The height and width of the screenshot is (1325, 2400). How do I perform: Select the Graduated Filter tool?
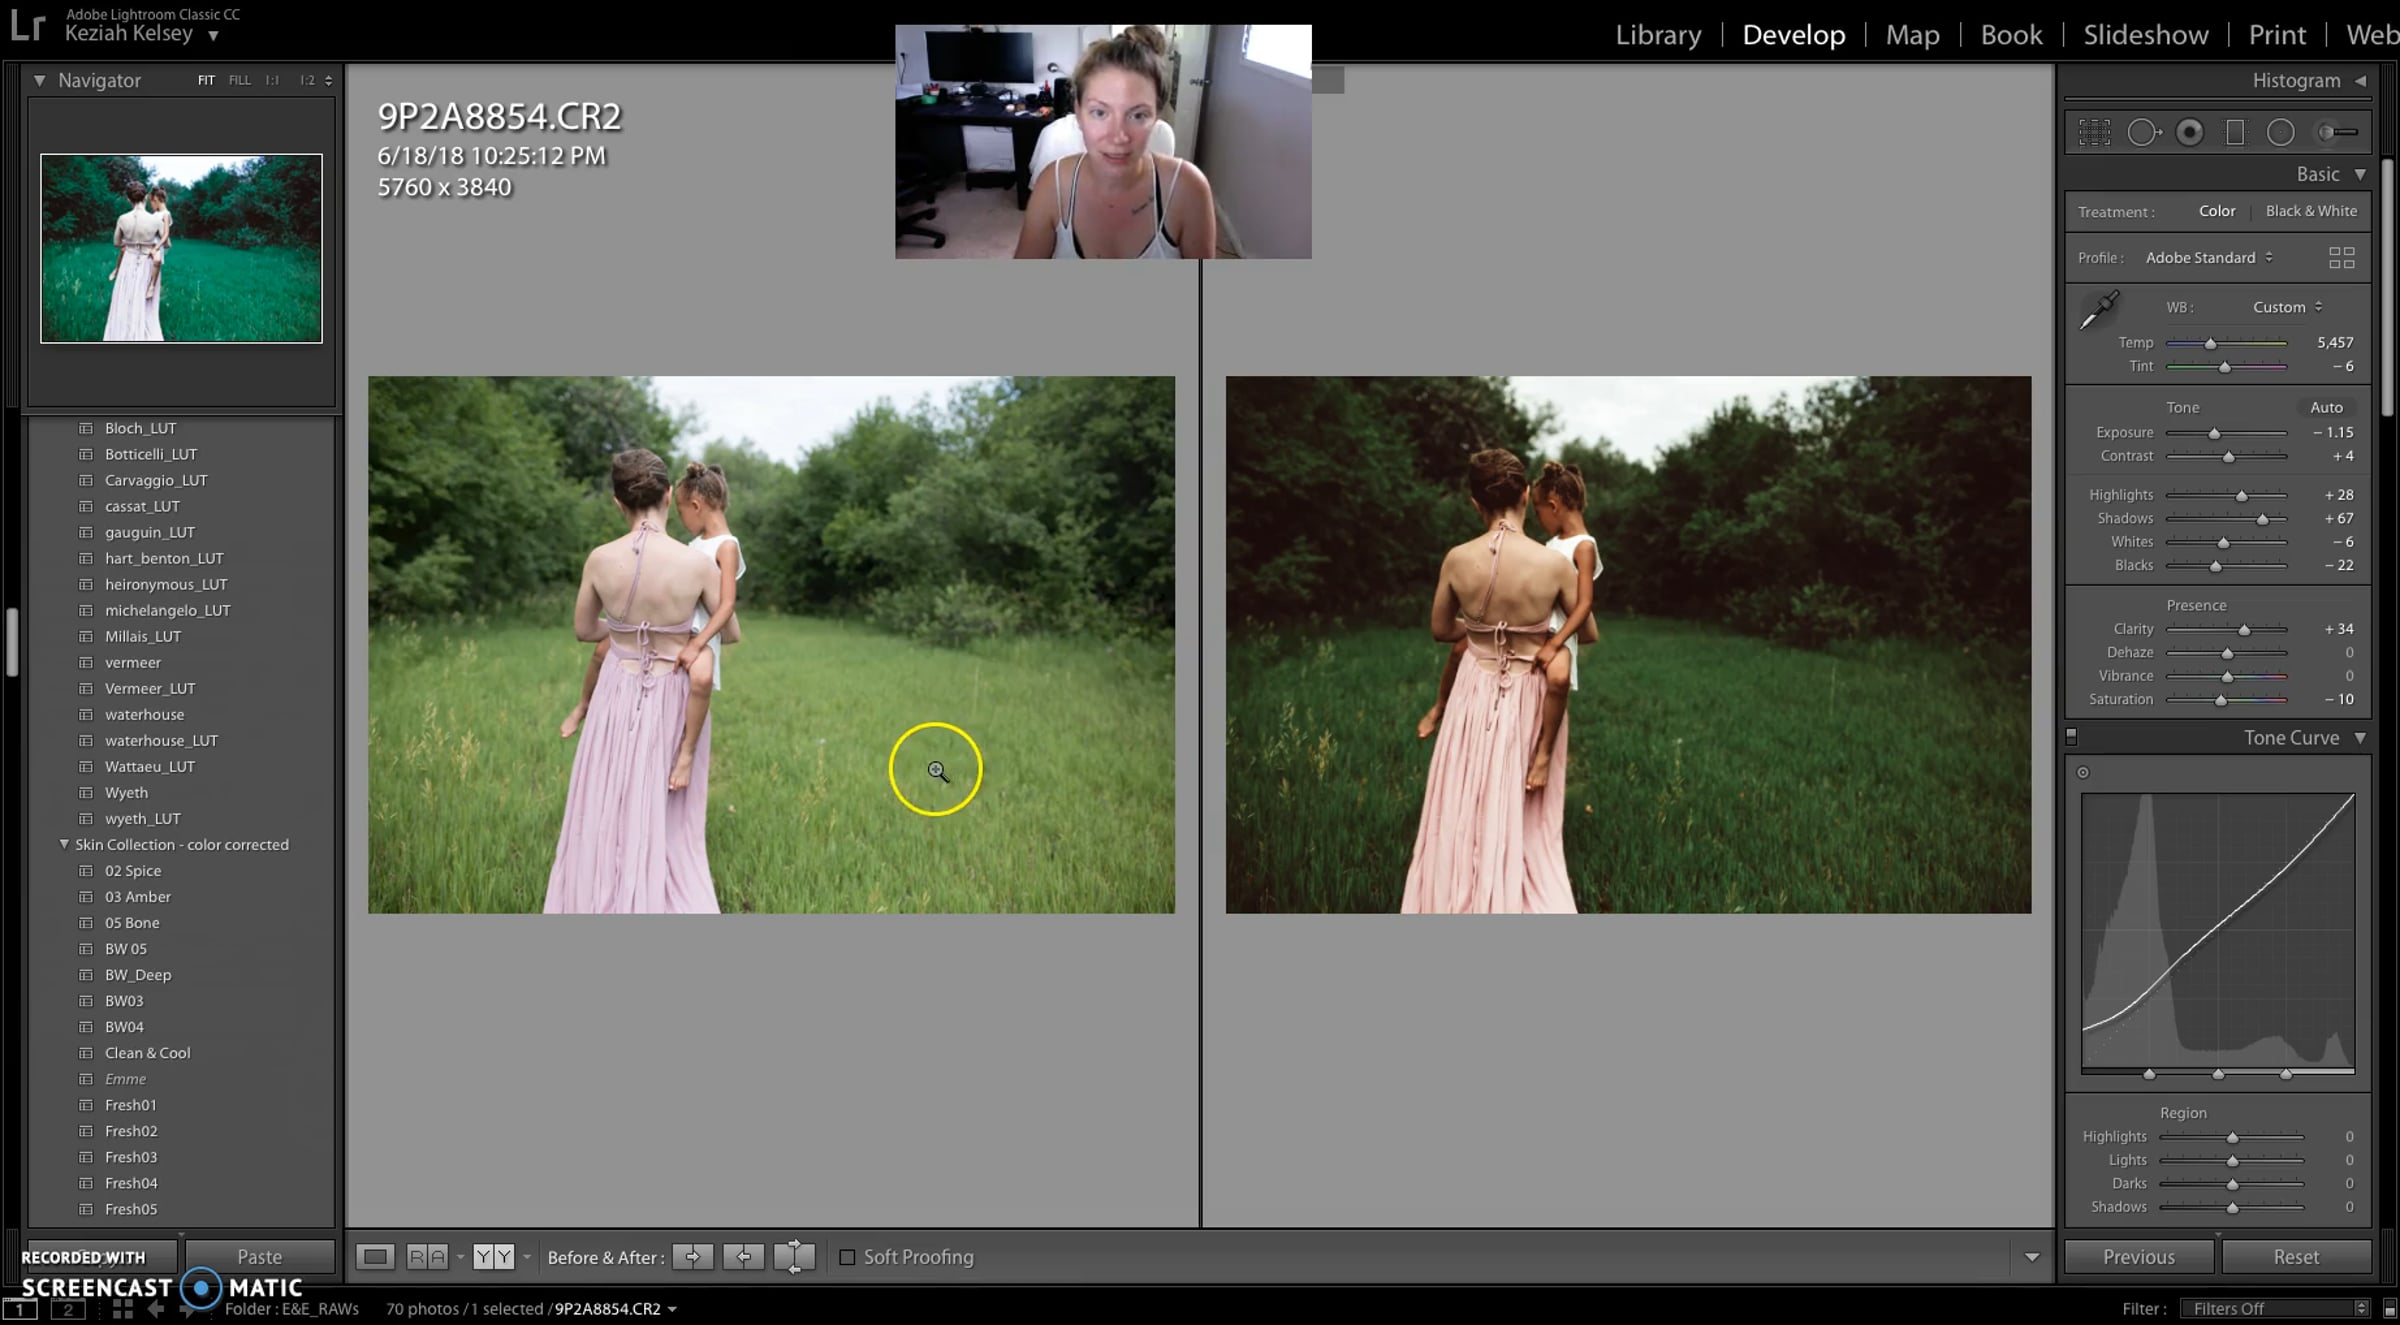pos(2235,132)
